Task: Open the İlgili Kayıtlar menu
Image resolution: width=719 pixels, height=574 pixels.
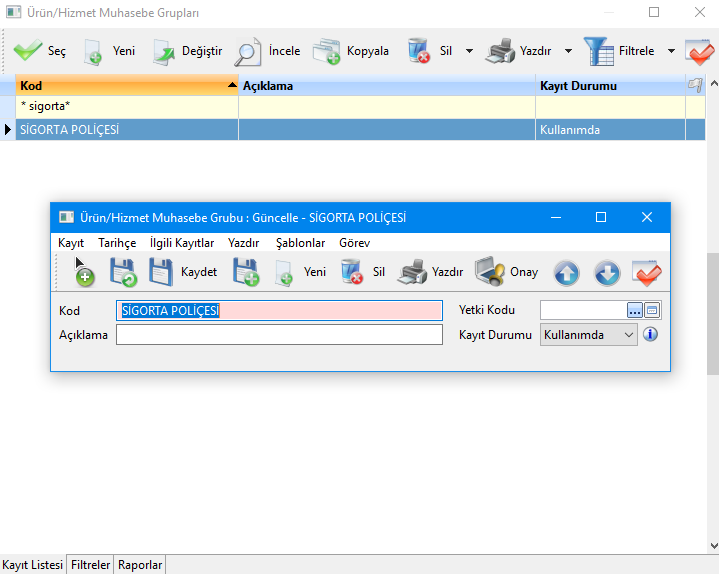Action: click(x=181, y=243)
